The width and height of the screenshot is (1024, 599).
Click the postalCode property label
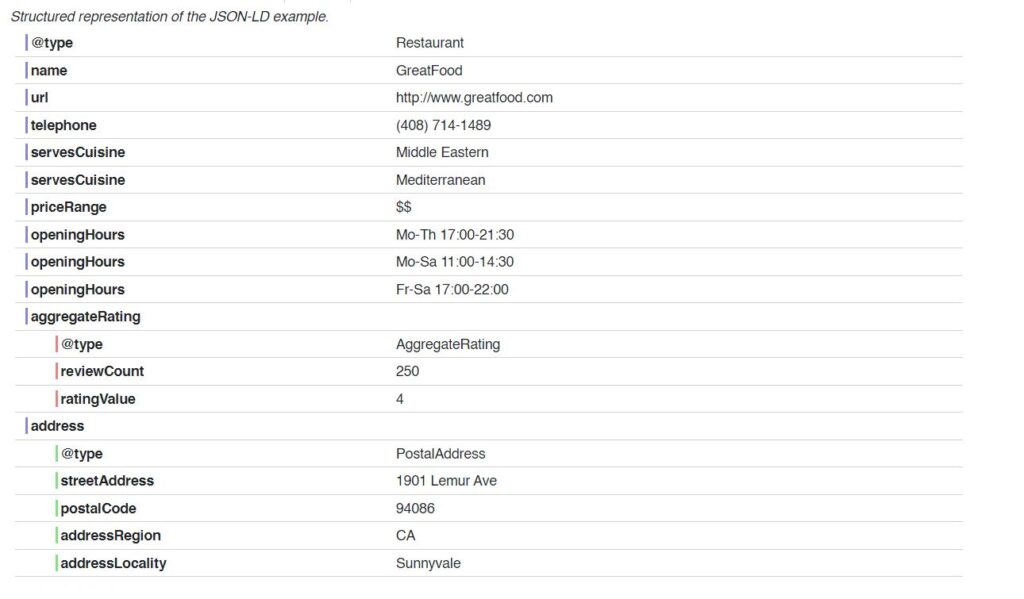pos(98,509)
